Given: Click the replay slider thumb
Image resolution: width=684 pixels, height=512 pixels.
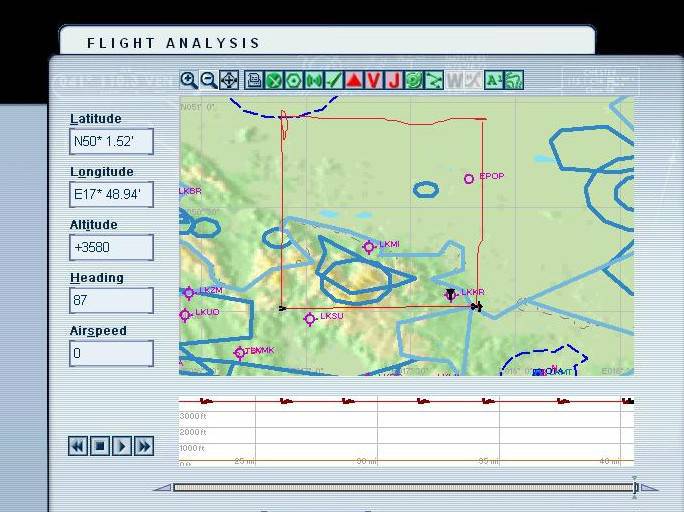Looking at the screenshot, I should point(636,488).
